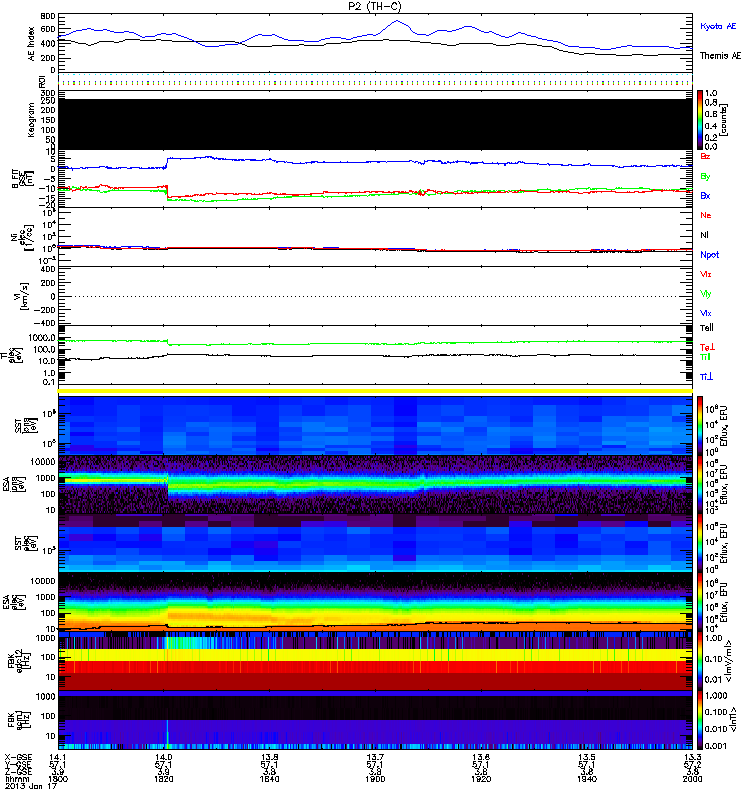Viewport: 750px width, 800px height.
Task: Click the blue Npot legend label
Action: pos(710,255)
